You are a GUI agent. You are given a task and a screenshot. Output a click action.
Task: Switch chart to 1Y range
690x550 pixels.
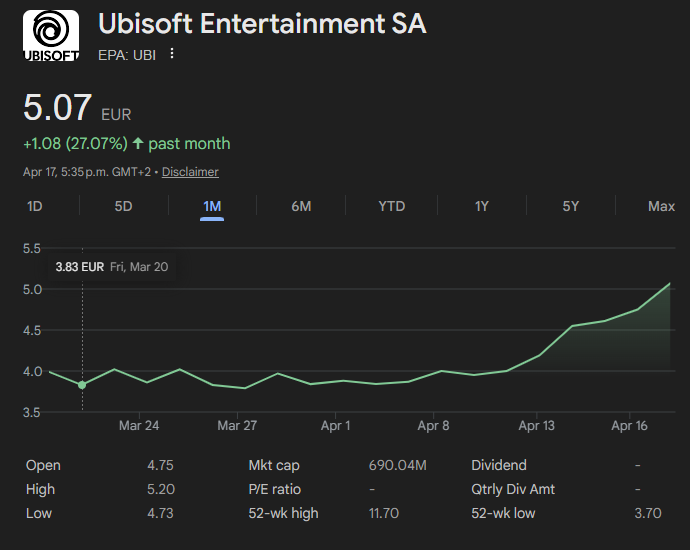click(x=481, y=206)
